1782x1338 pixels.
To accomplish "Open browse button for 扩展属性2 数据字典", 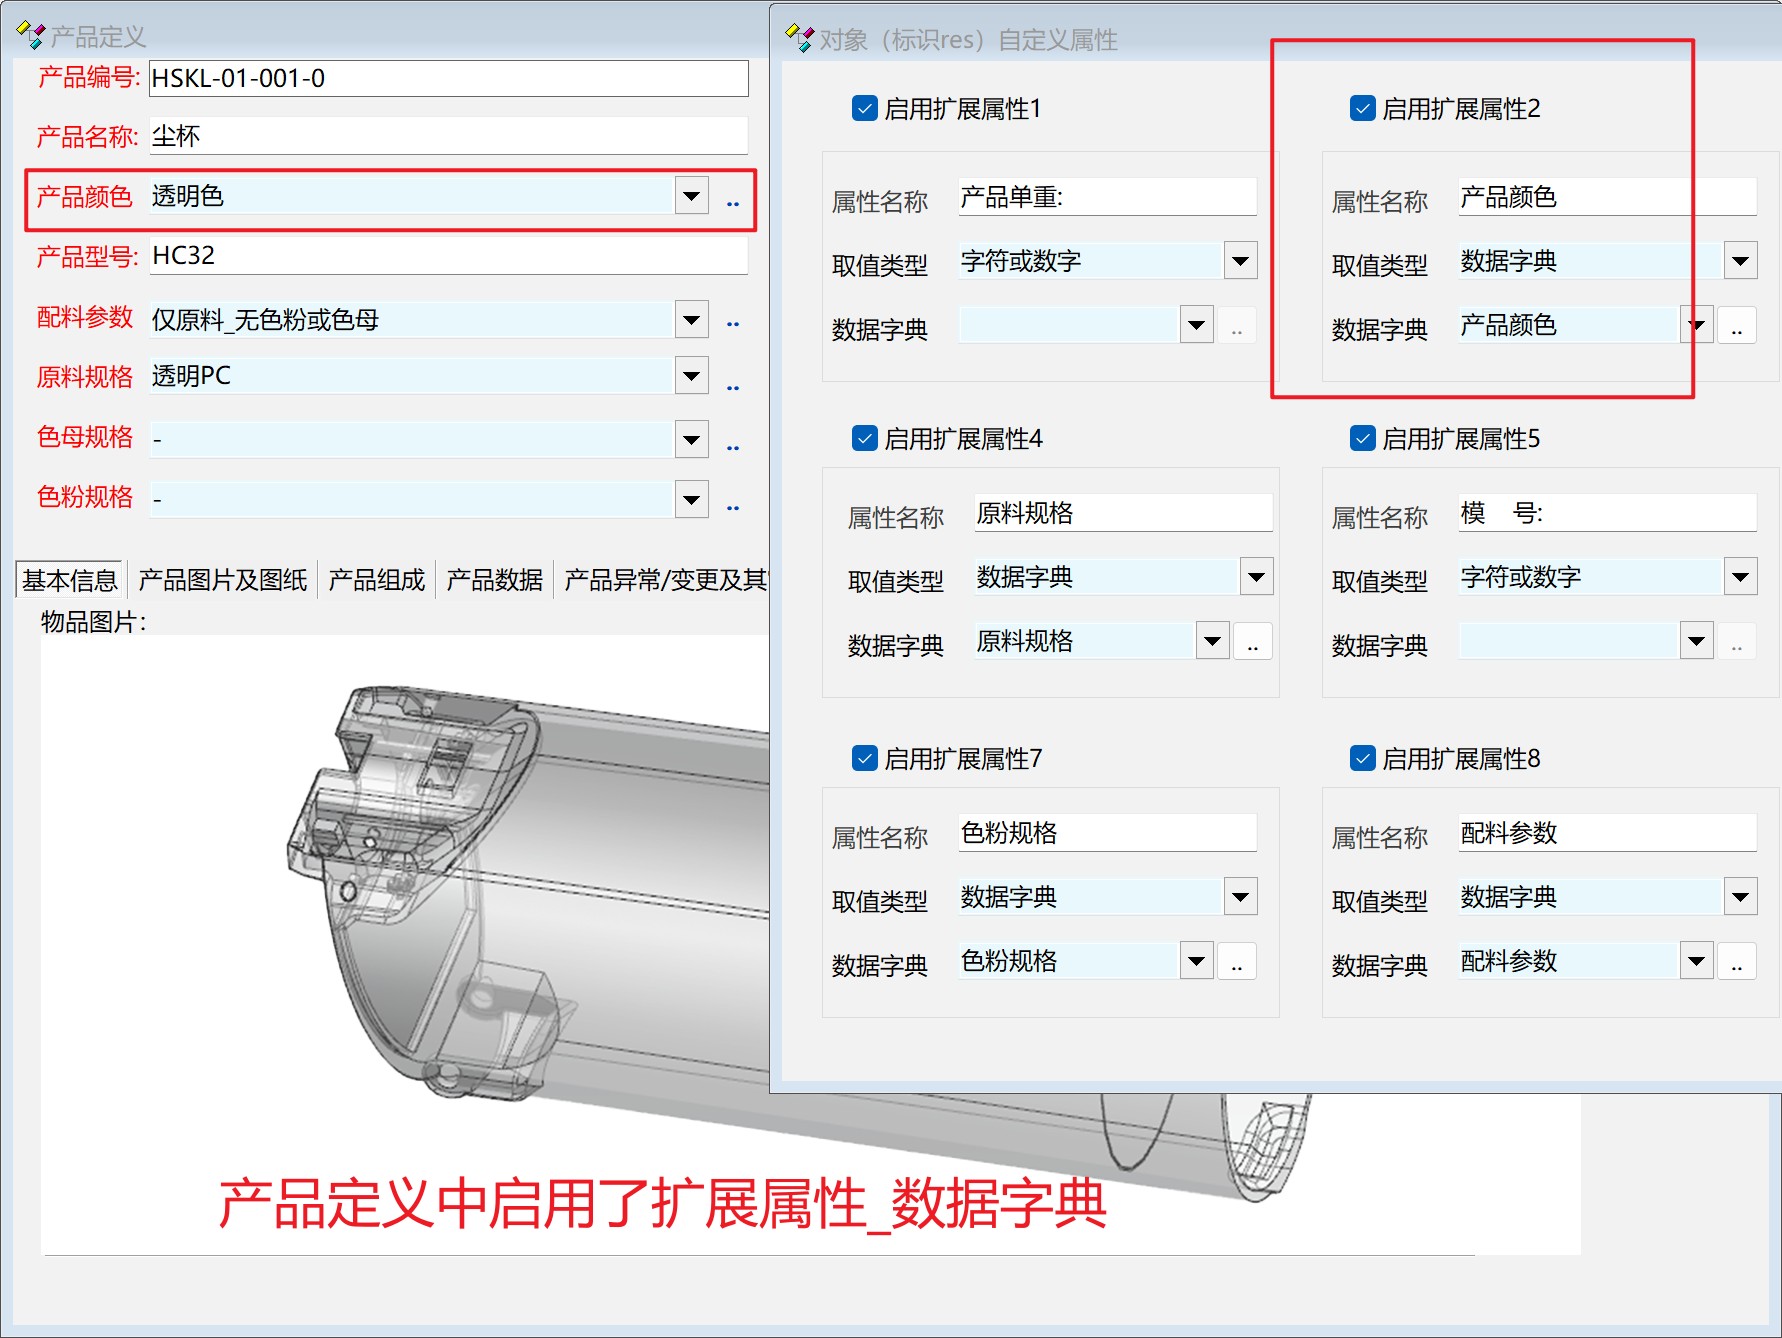I will point(1736,326).
